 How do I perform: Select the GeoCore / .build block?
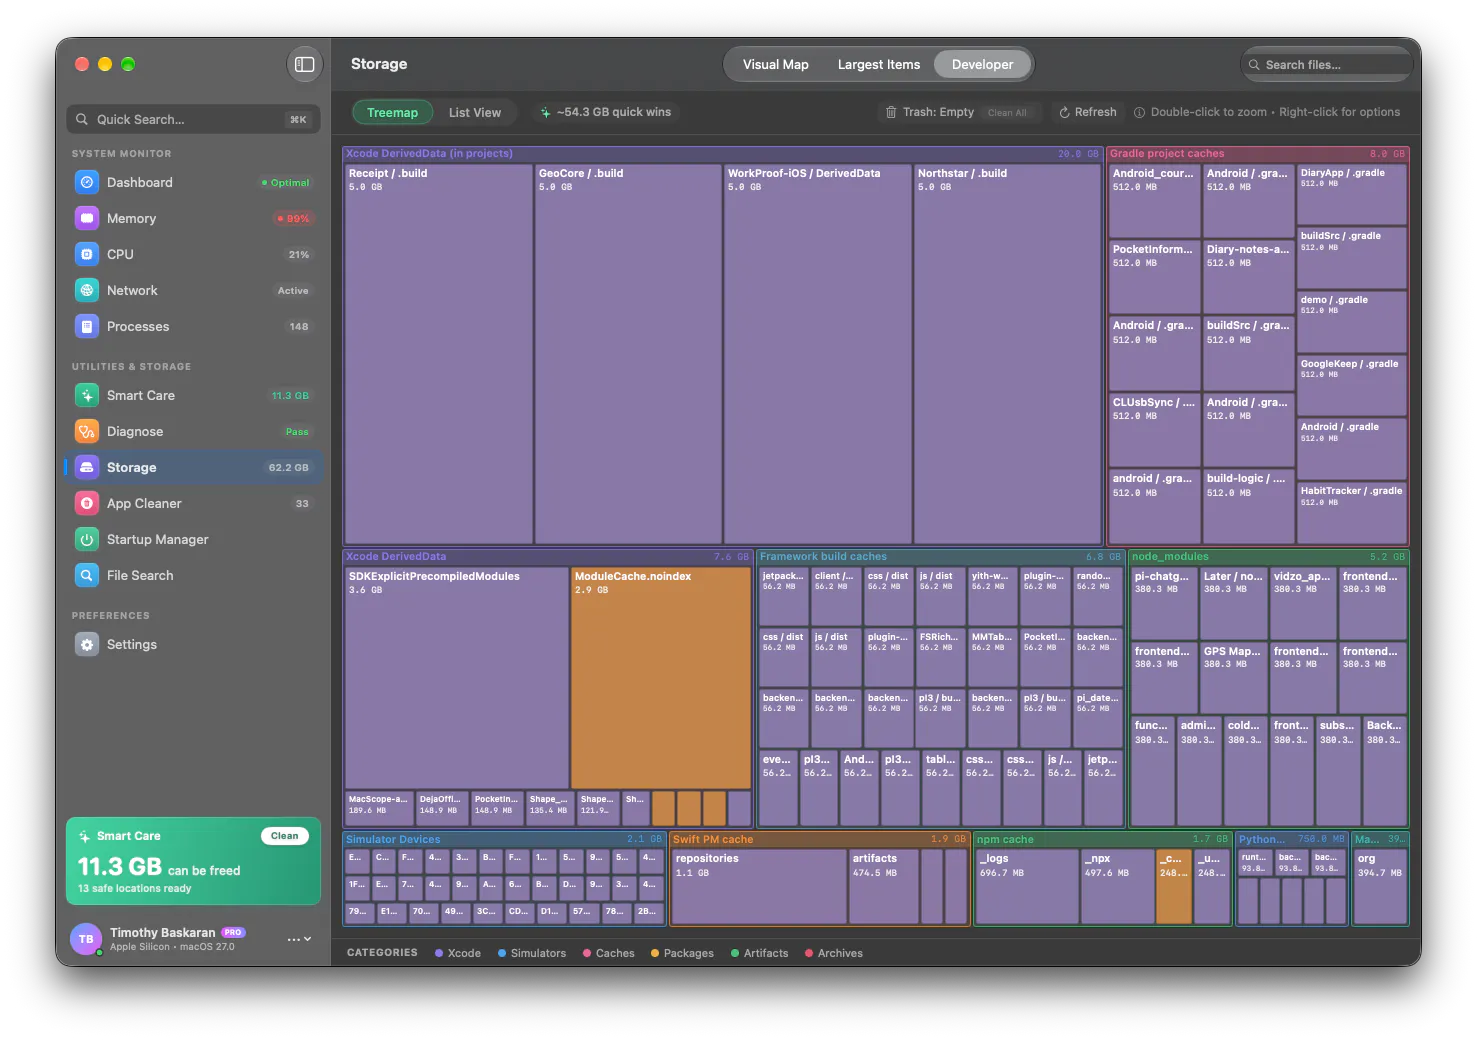[x=628, y=354]
